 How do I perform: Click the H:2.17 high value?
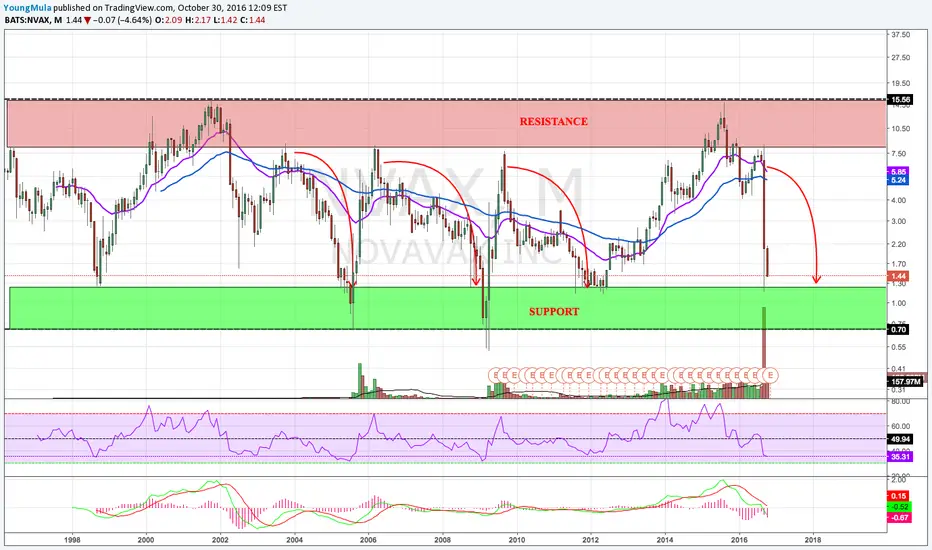click(x=196, y=20)
